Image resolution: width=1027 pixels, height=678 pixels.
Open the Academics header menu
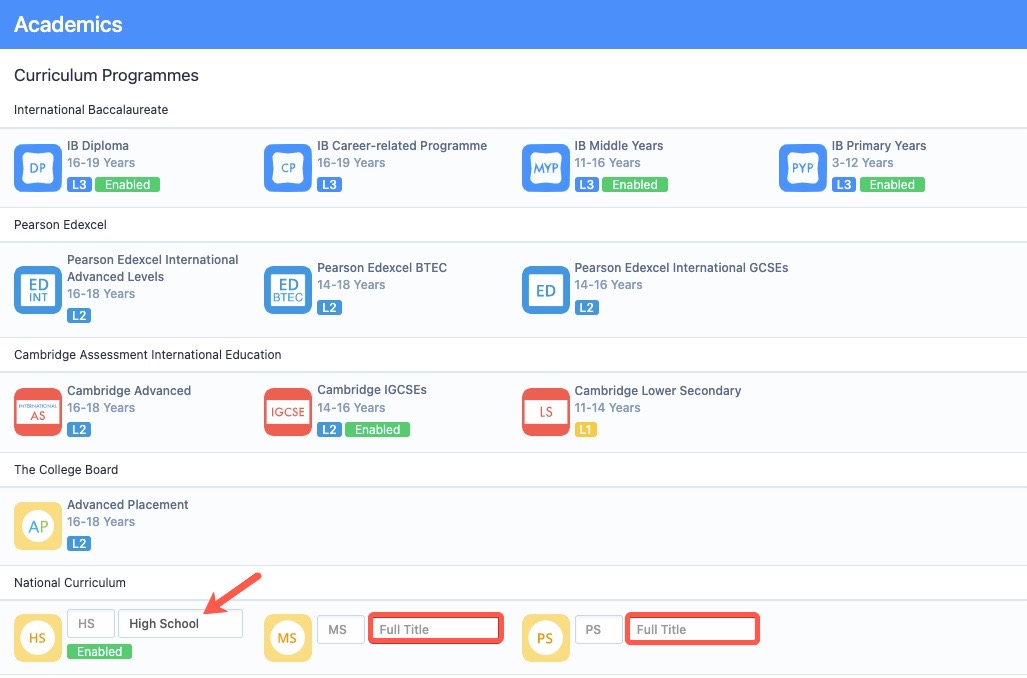(67, 24)
